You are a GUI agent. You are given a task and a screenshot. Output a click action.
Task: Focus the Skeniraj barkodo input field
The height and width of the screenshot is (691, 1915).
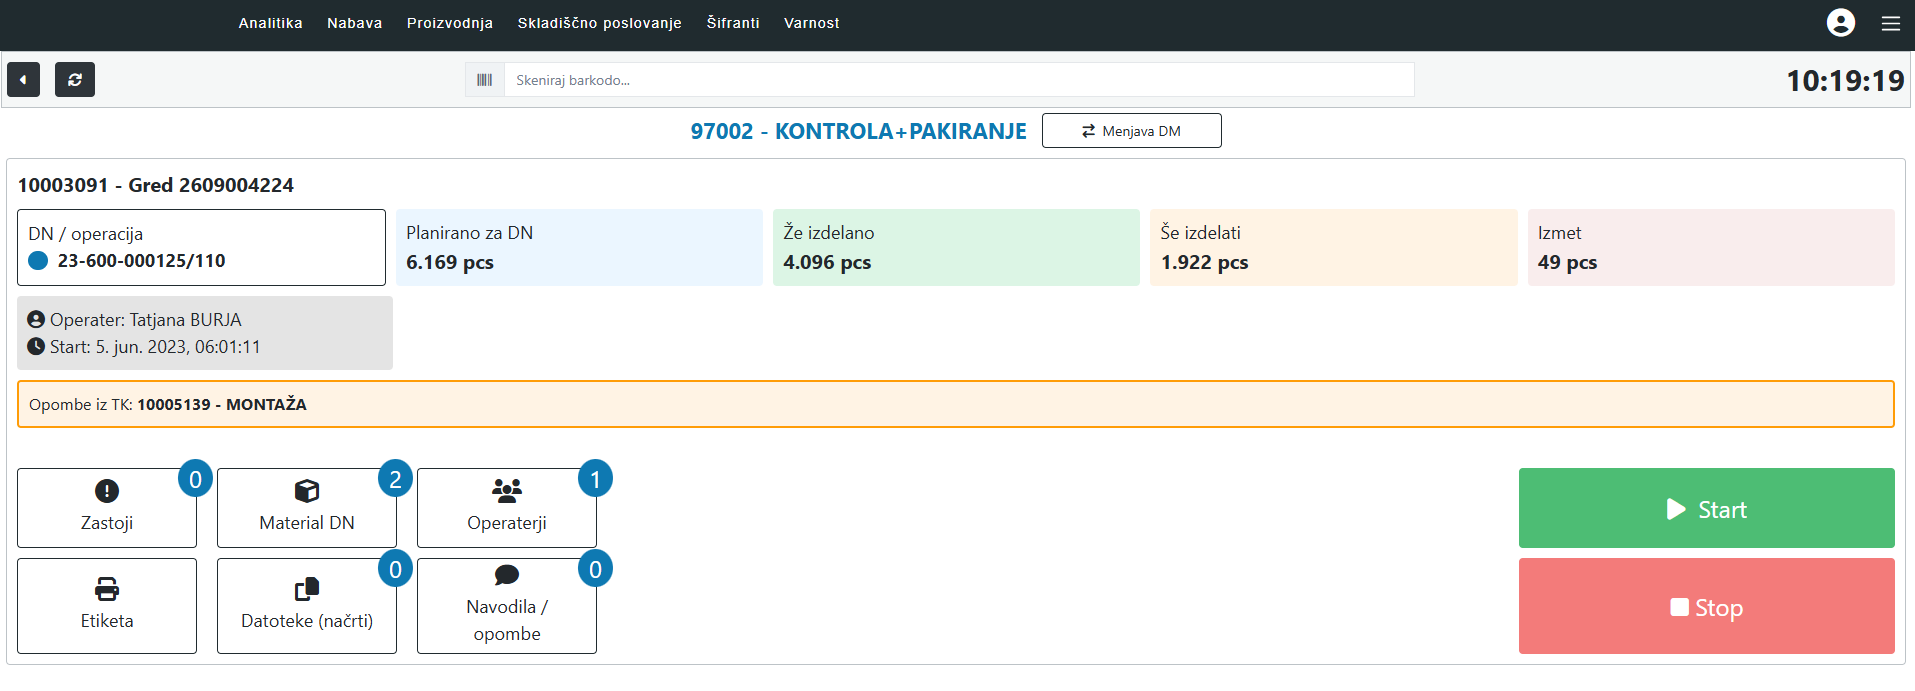pyautogui.click(x=958, y=80)
